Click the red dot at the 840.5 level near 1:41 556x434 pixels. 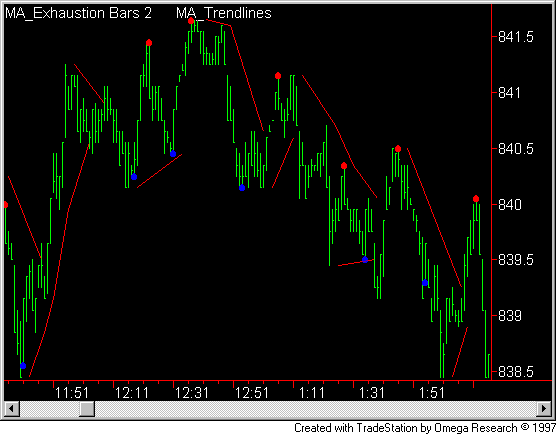(398, 149)
